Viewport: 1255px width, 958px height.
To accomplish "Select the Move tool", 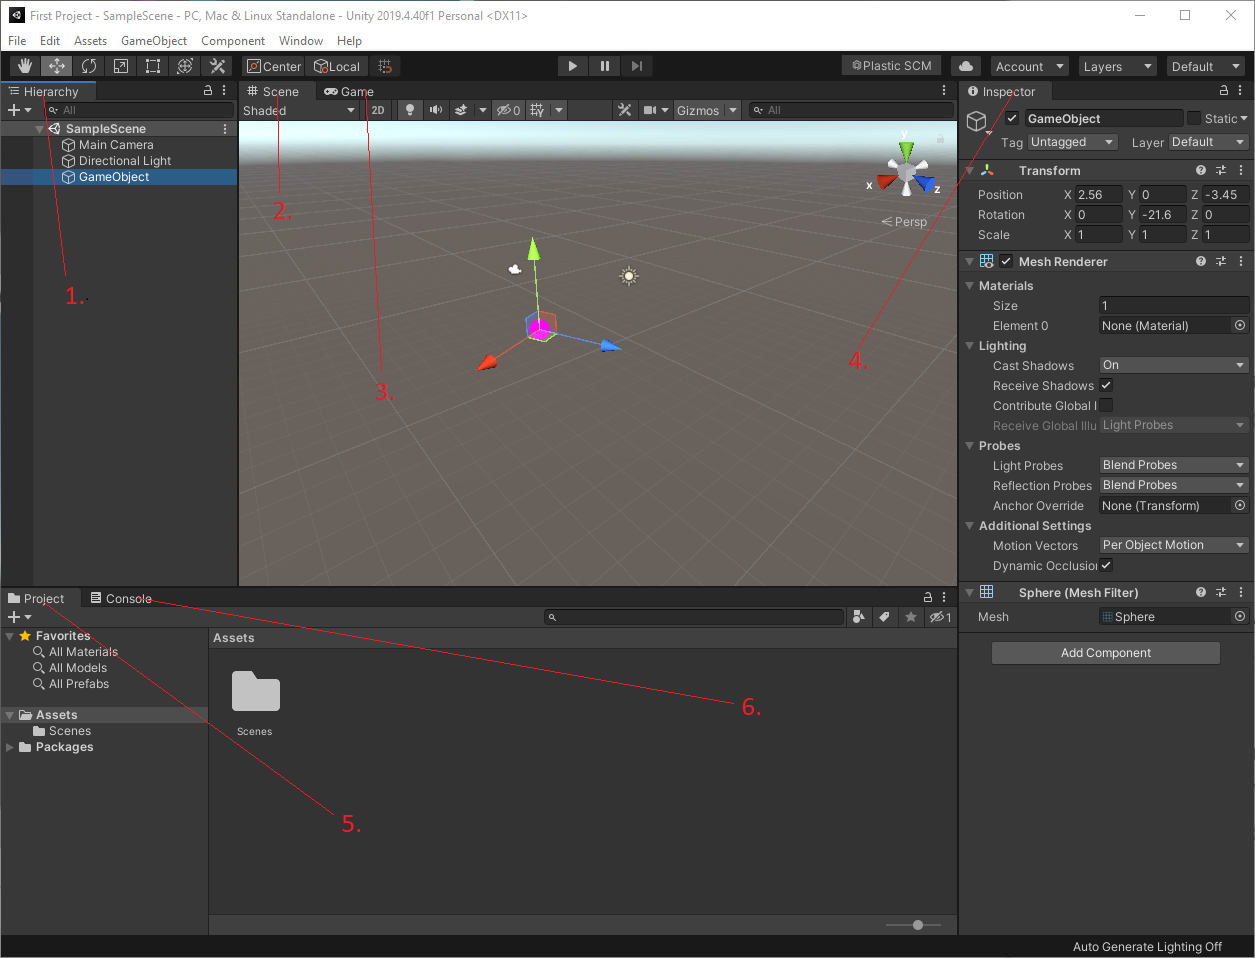I will [x=56, y=65].
